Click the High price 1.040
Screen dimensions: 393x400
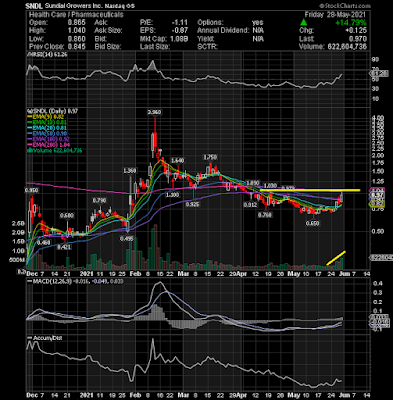pyautogui.click(x=76, y=31)
